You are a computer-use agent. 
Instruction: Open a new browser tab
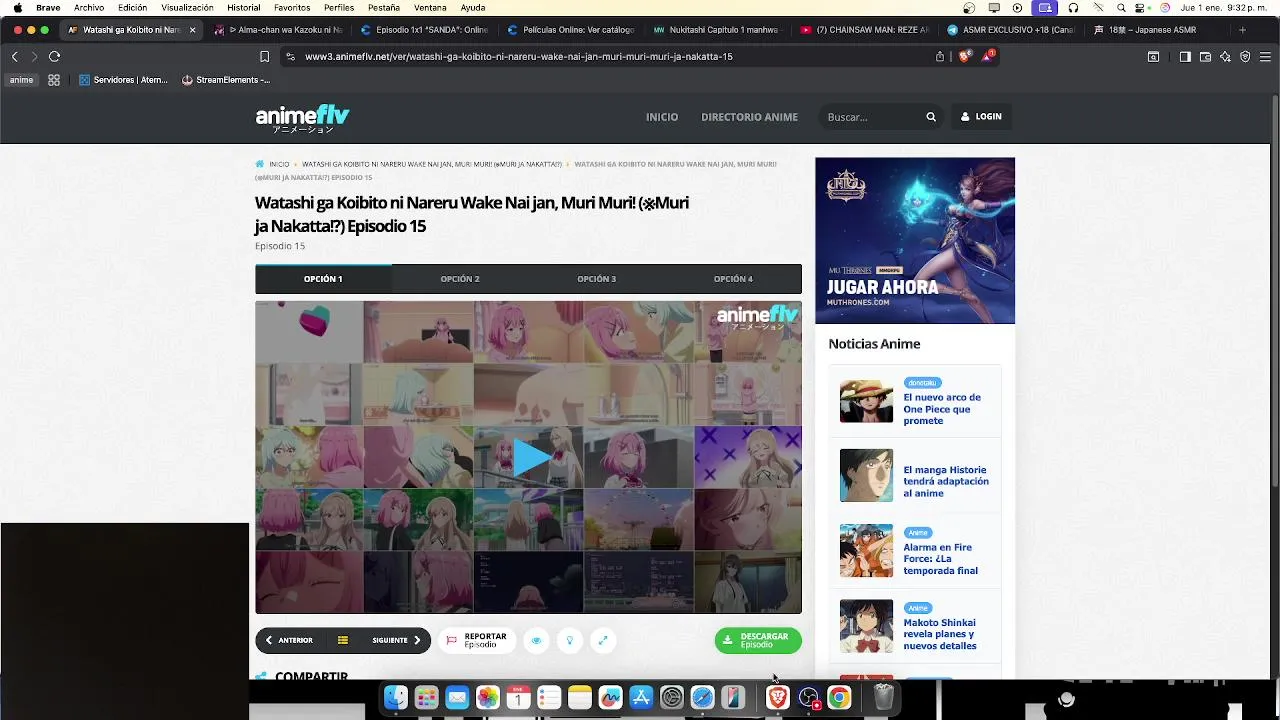pyautogui.click(x=1242, y=30)
